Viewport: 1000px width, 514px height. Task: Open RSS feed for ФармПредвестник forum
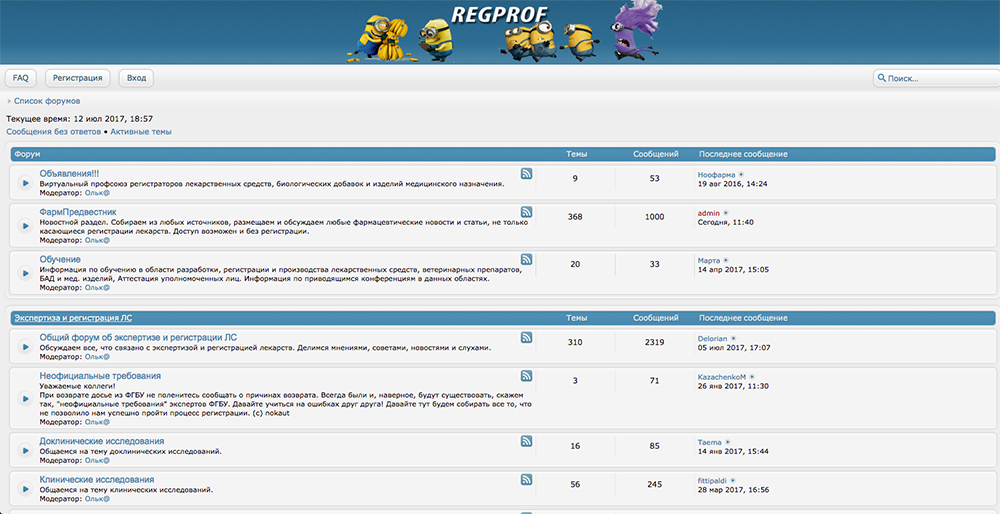click(526, 212)
